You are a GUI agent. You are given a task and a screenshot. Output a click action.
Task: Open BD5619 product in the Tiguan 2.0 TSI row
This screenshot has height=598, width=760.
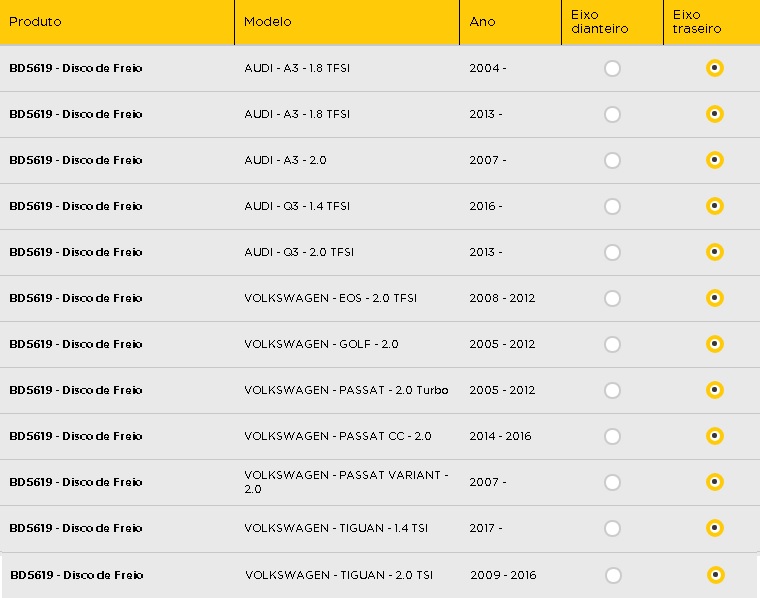77,575
